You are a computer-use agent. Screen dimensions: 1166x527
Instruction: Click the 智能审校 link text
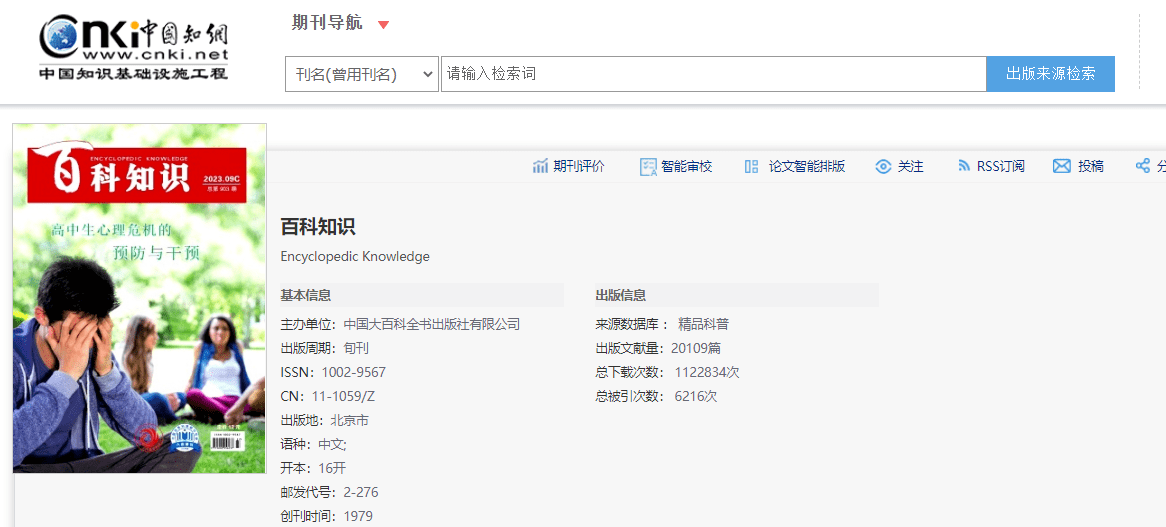pos(686,166)
